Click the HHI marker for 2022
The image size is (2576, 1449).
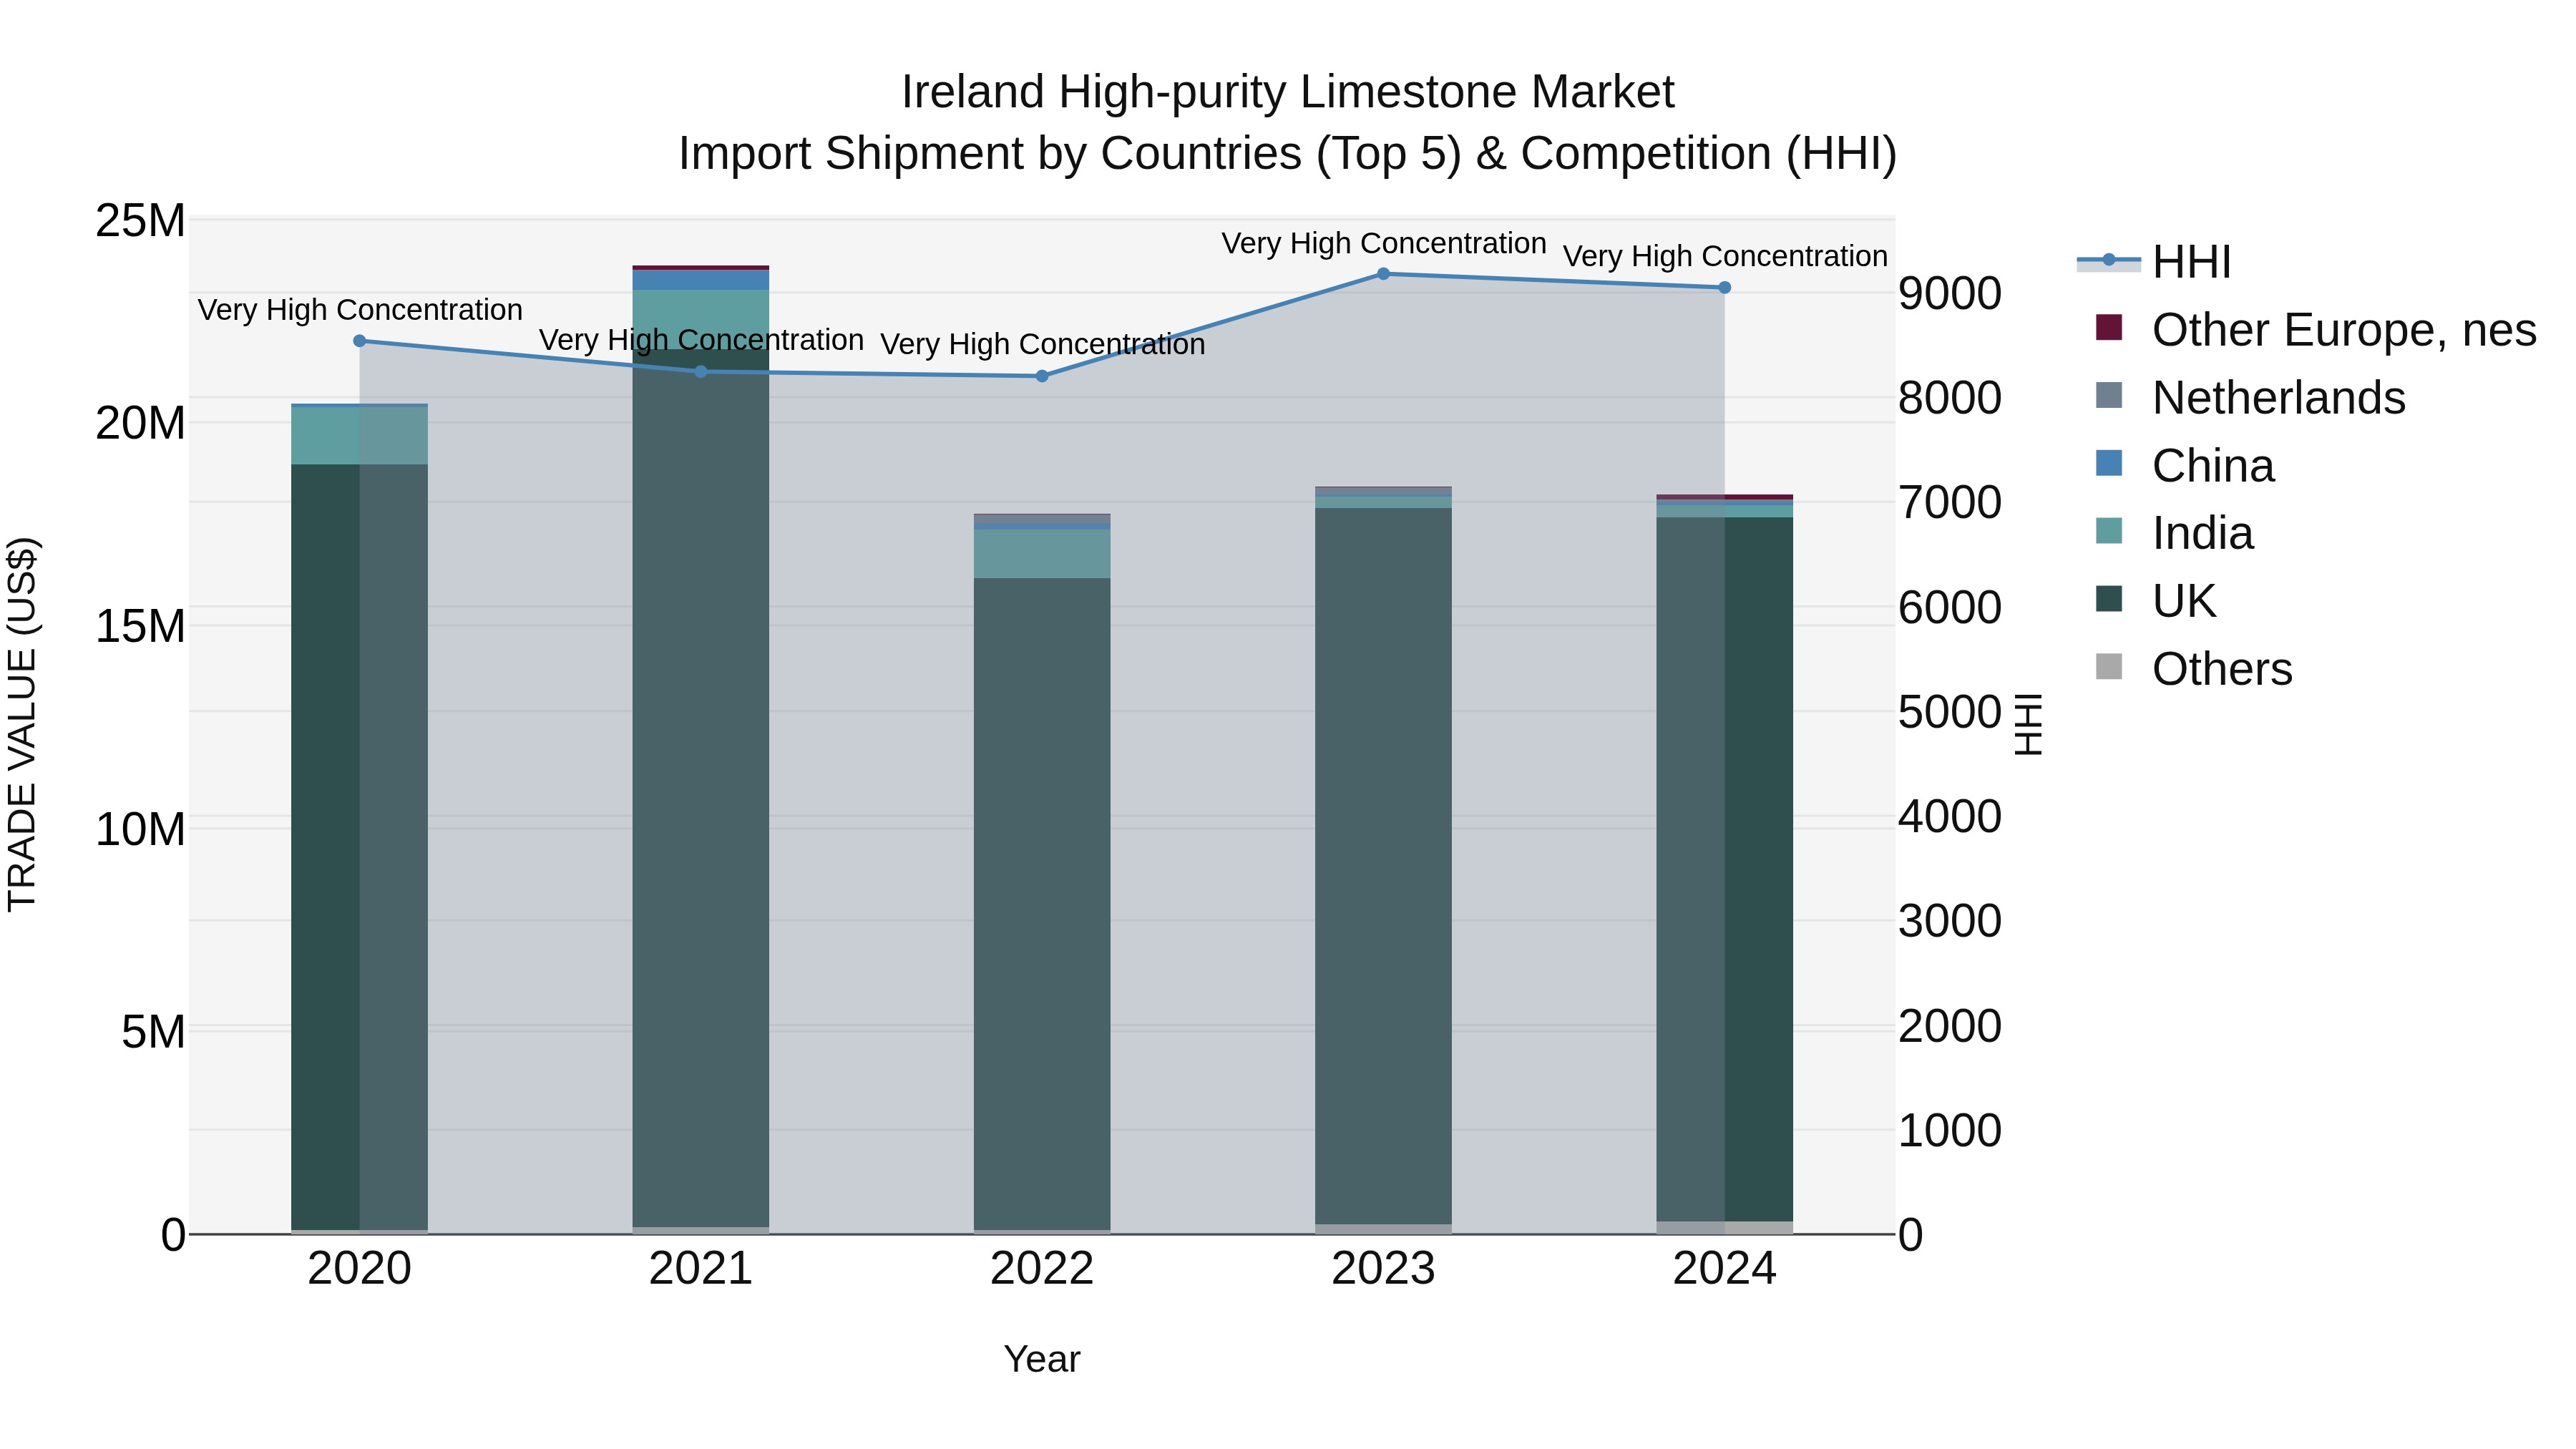[x=1042, y=376]
